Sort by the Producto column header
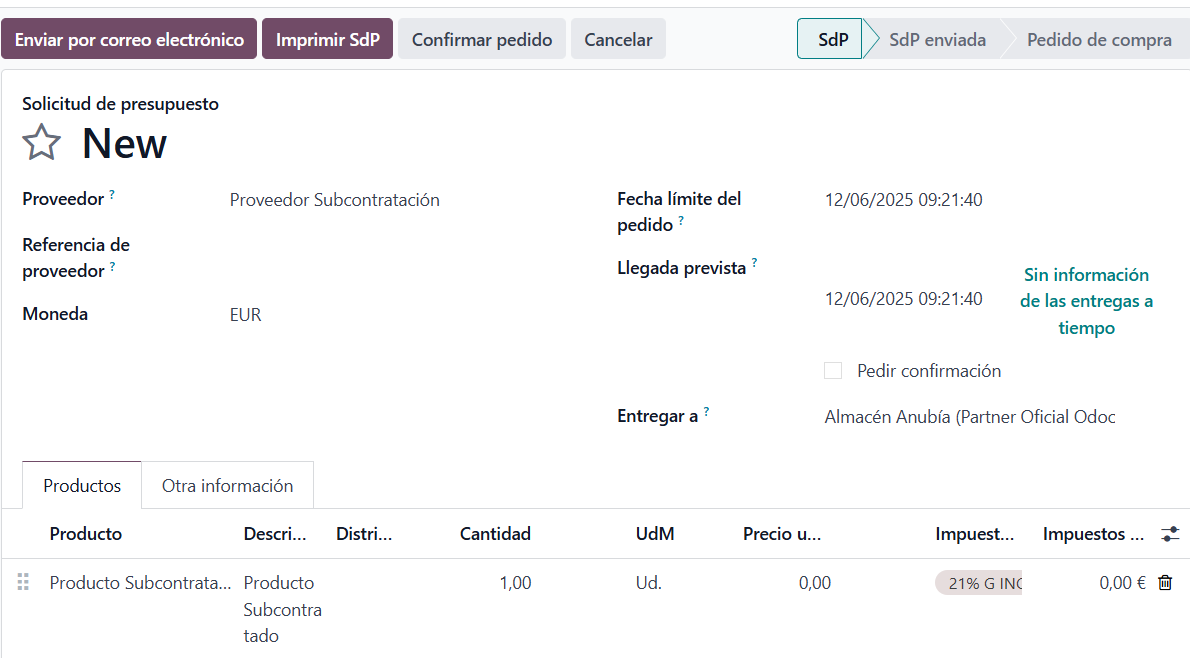The image size is (1190, 658). [86, 534]
